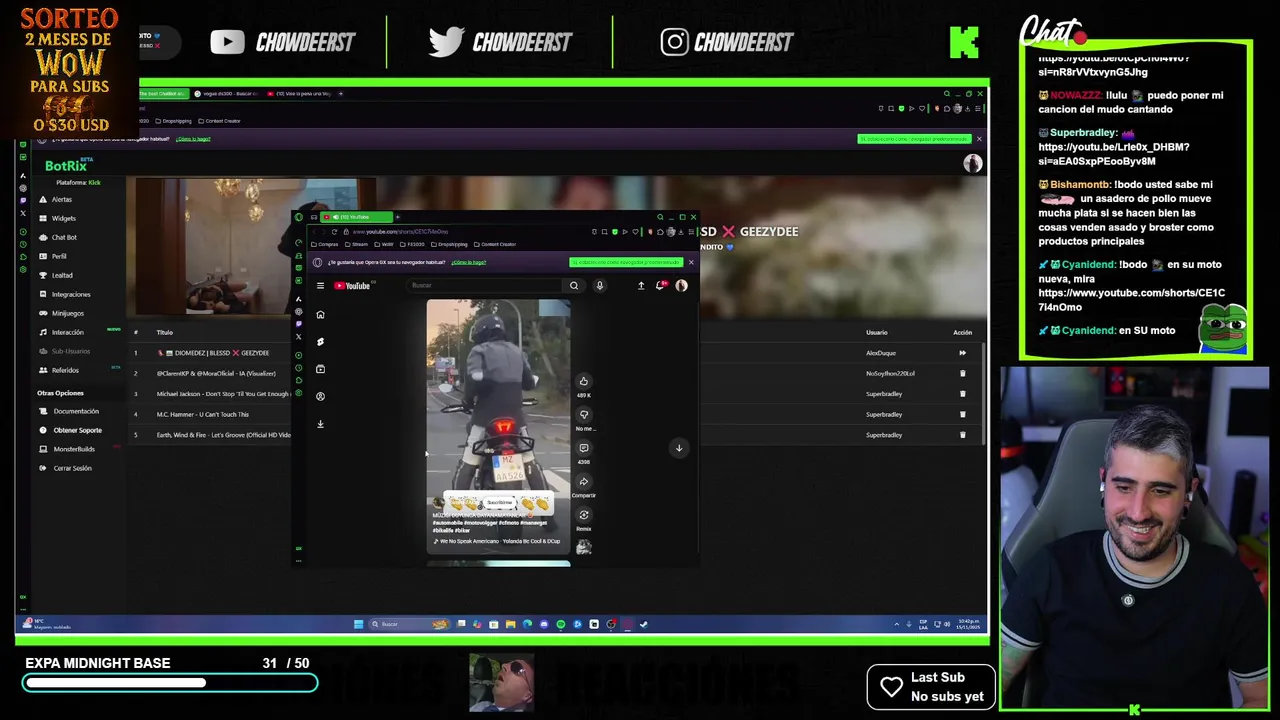1280x720 pixels.
Task: Open Downloads icon in YouTube side rail
Action: (x=320, y=424)
